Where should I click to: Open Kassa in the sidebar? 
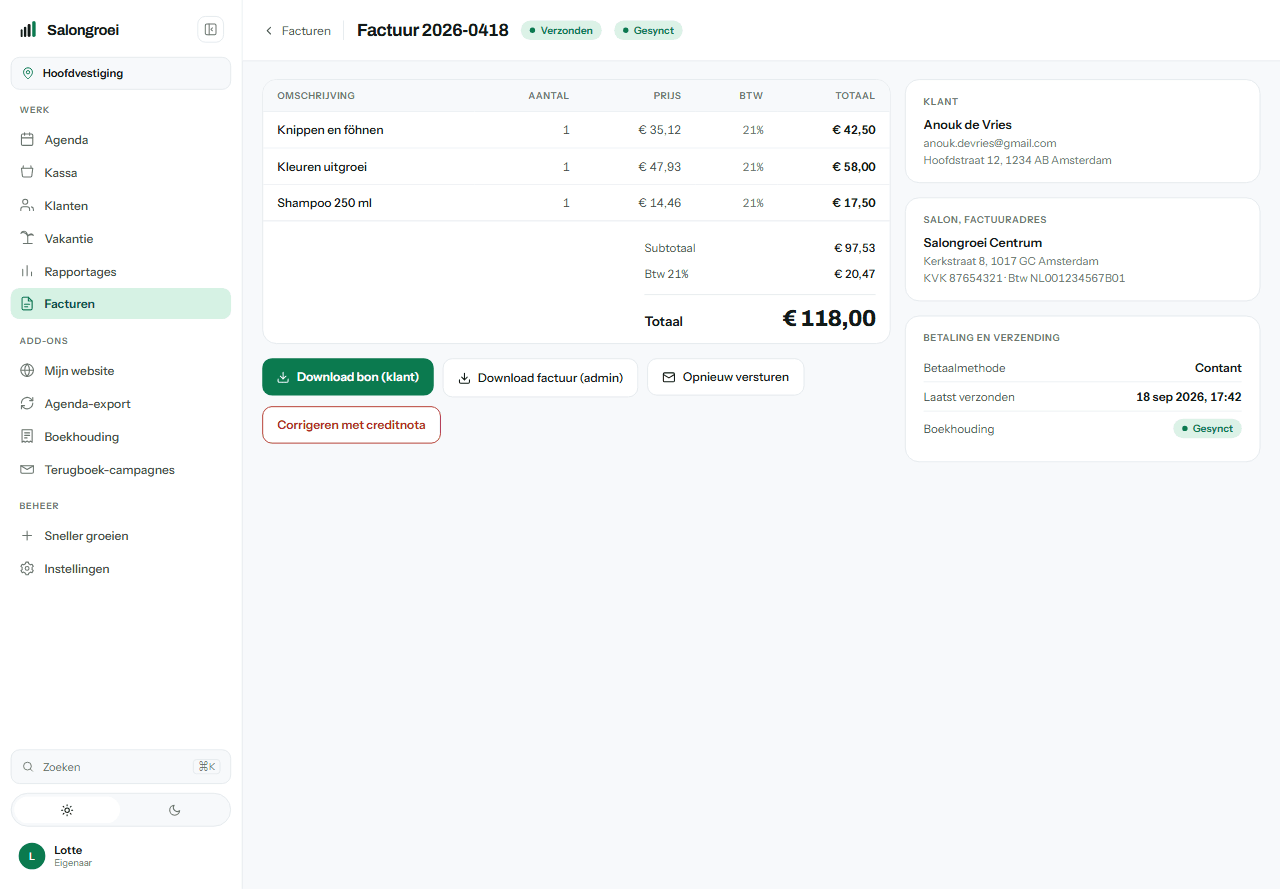(x=121, y=173)
